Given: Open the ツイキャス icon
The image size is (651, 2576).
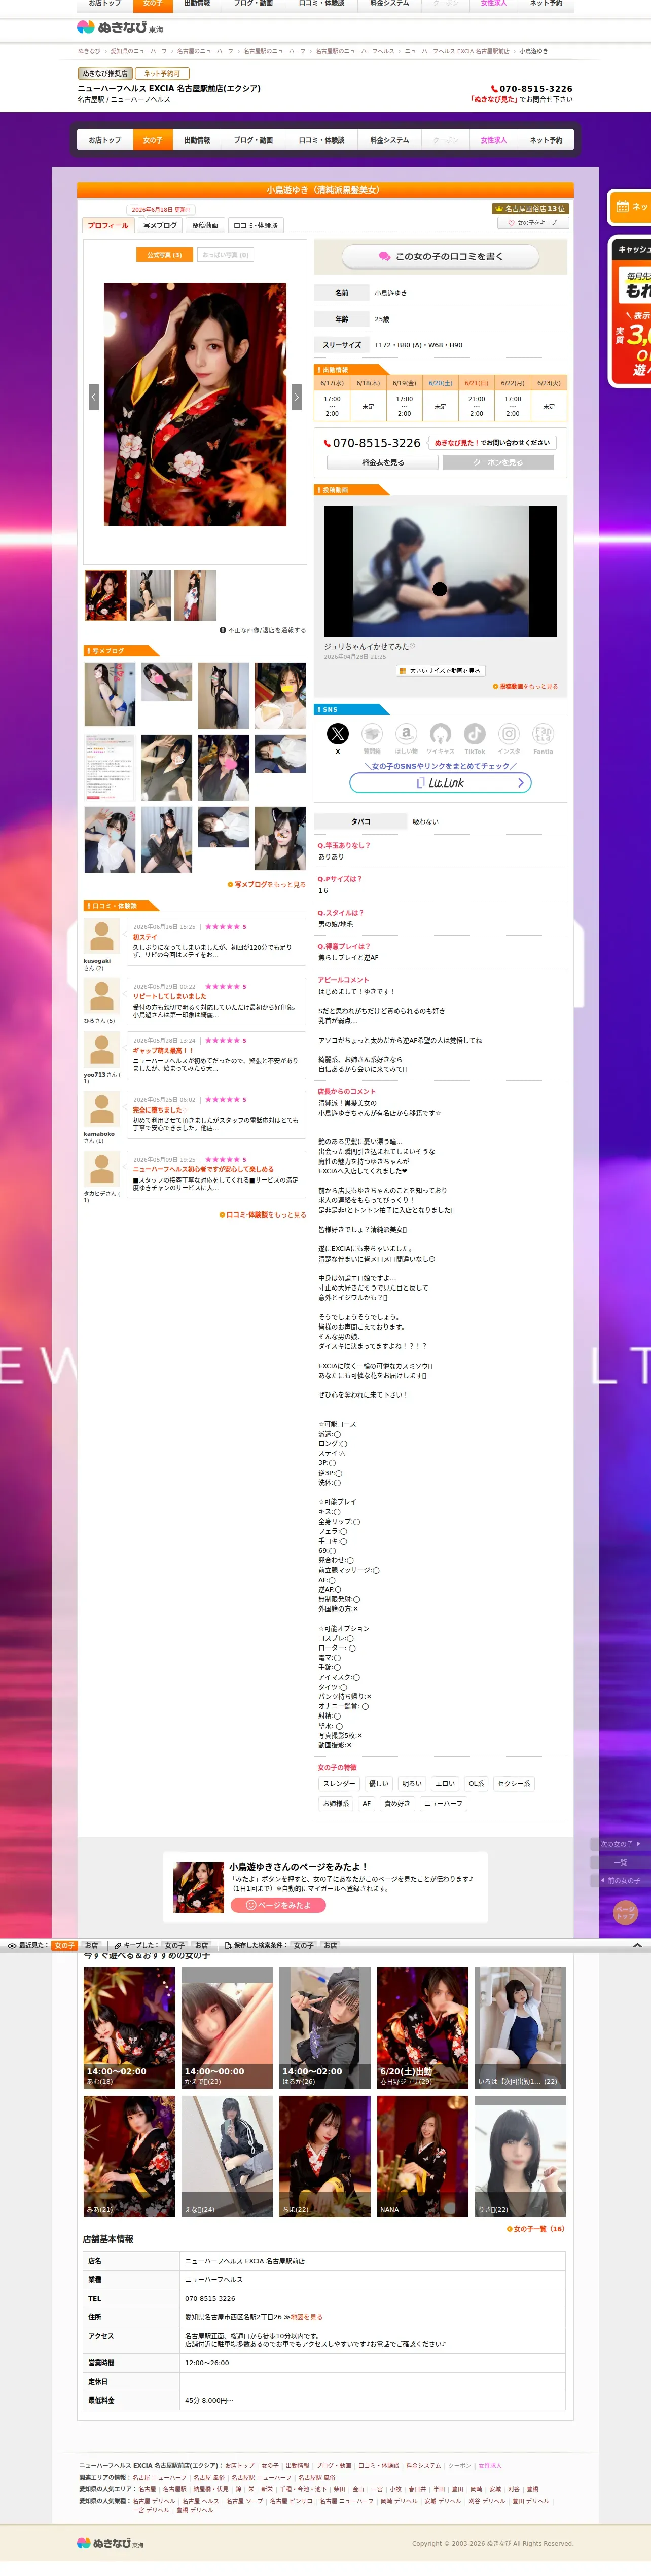Looking at the screenshot, I should pyautogui.click(x=440, y=733).
